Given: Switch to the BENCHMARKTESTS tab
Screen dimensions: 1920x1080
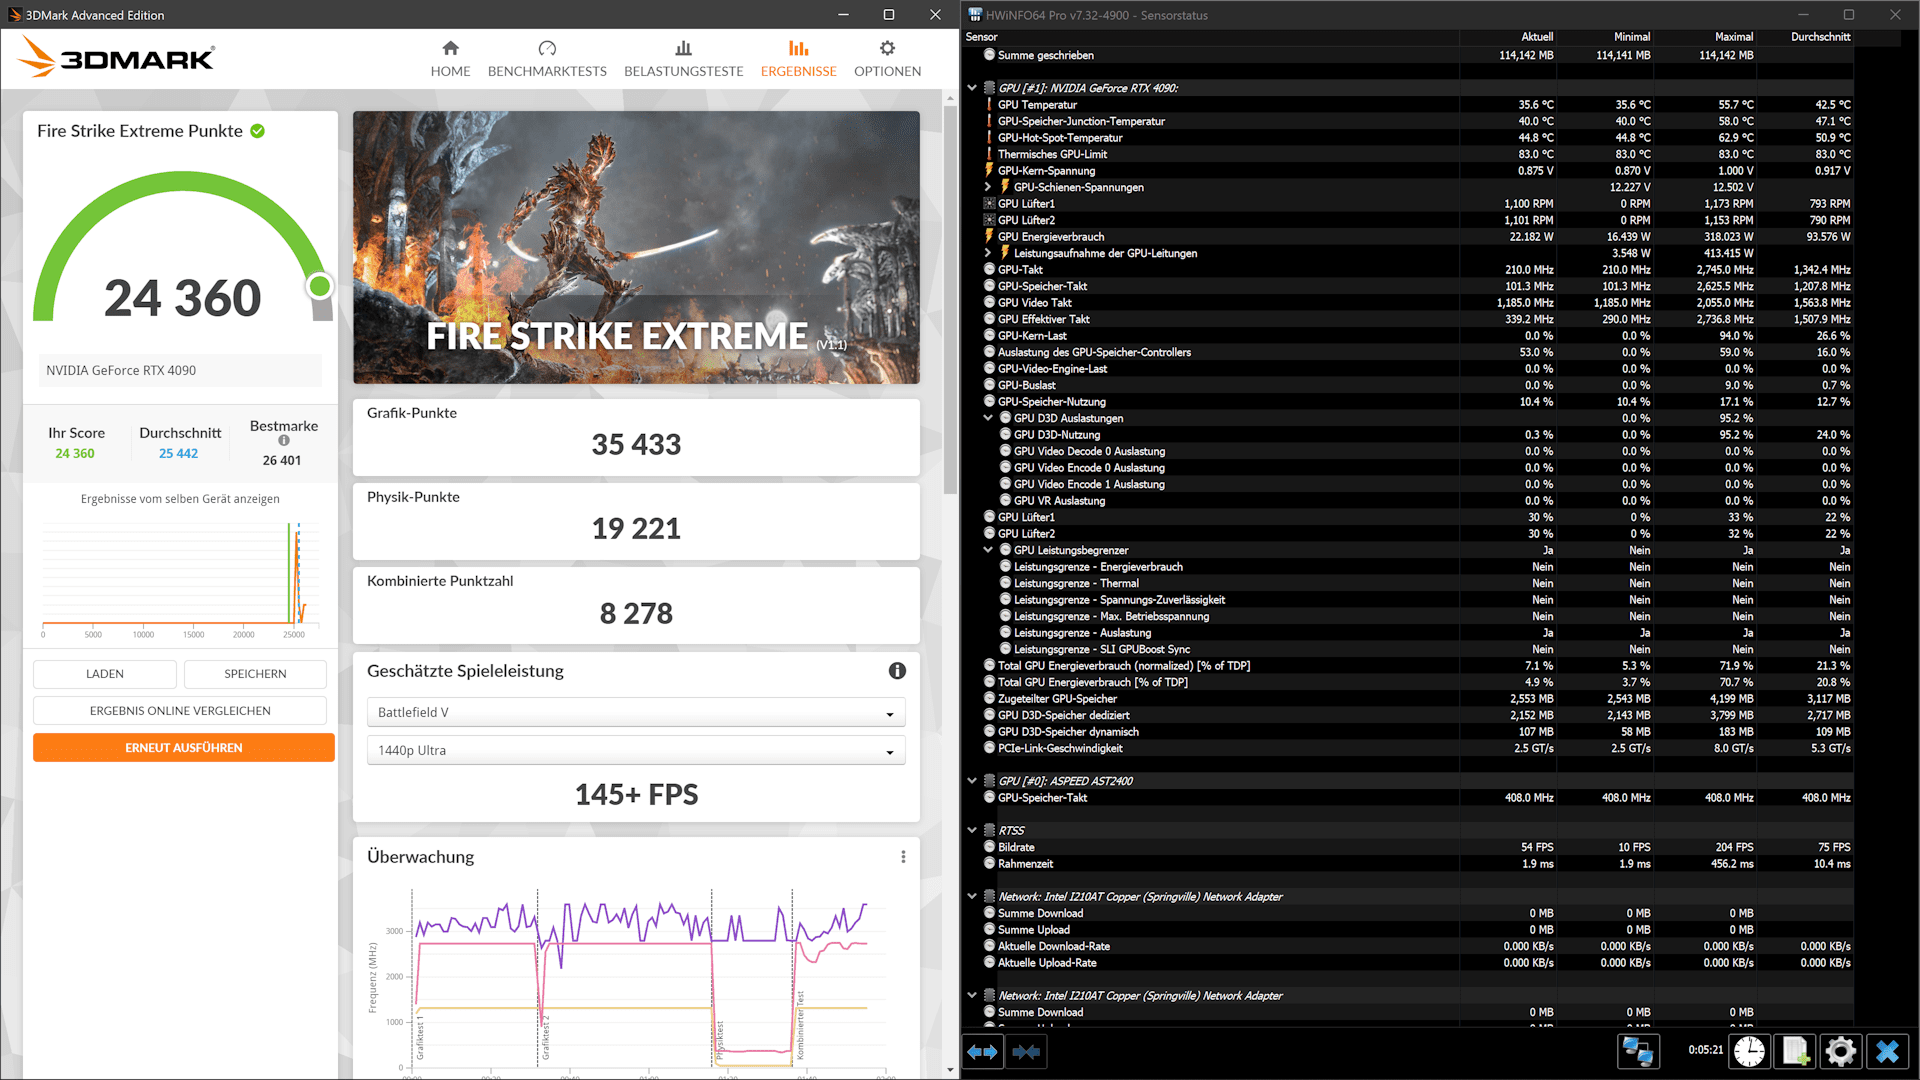Looking at the screenshot, I should (547, 59).
